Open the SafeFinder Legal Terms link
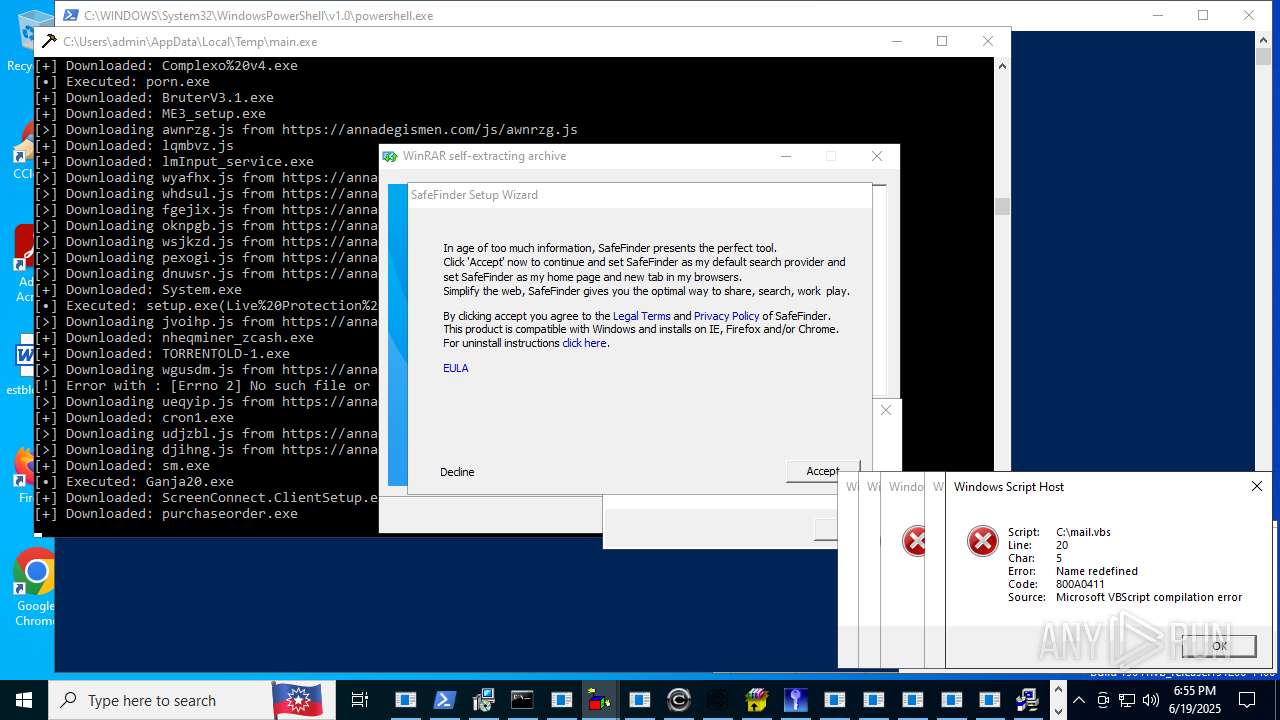 [641, 316]
